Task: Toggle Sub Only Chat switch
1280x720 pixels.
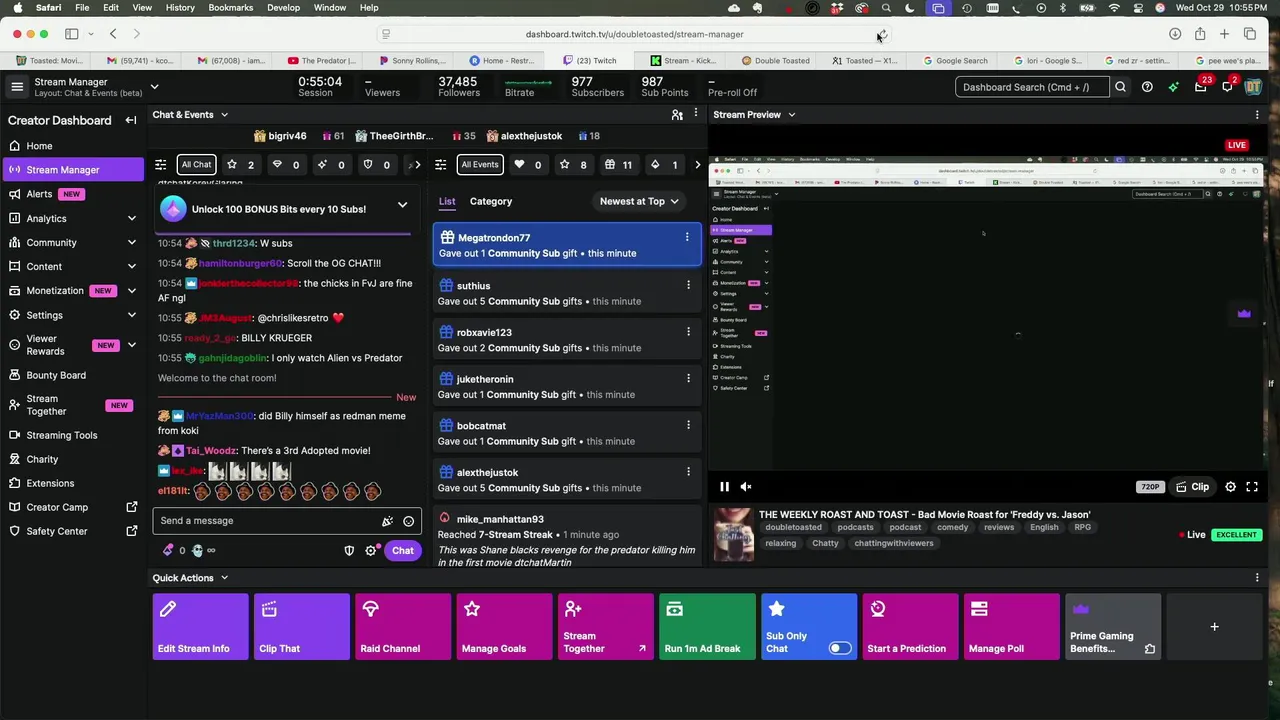Action: (840, 649)
